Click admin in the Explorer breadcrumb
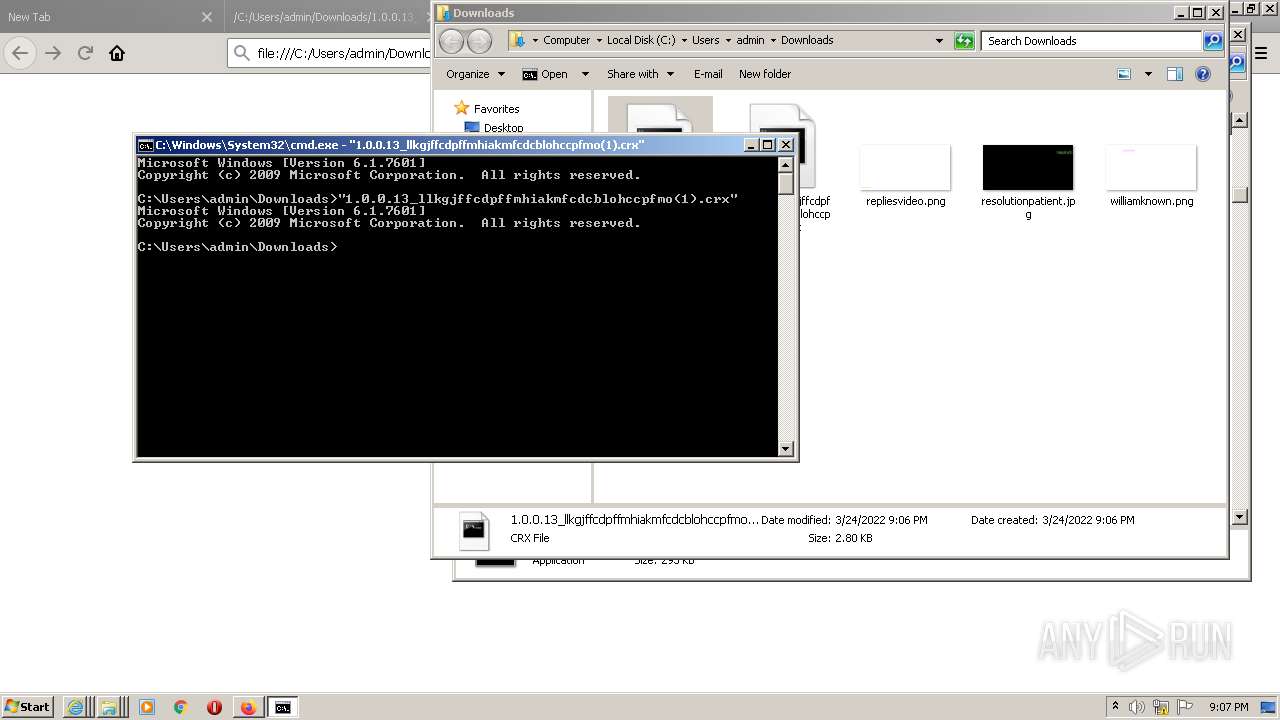Image resolution: width=1280 pixels, height=720 pixels. (x=750, y=41)
